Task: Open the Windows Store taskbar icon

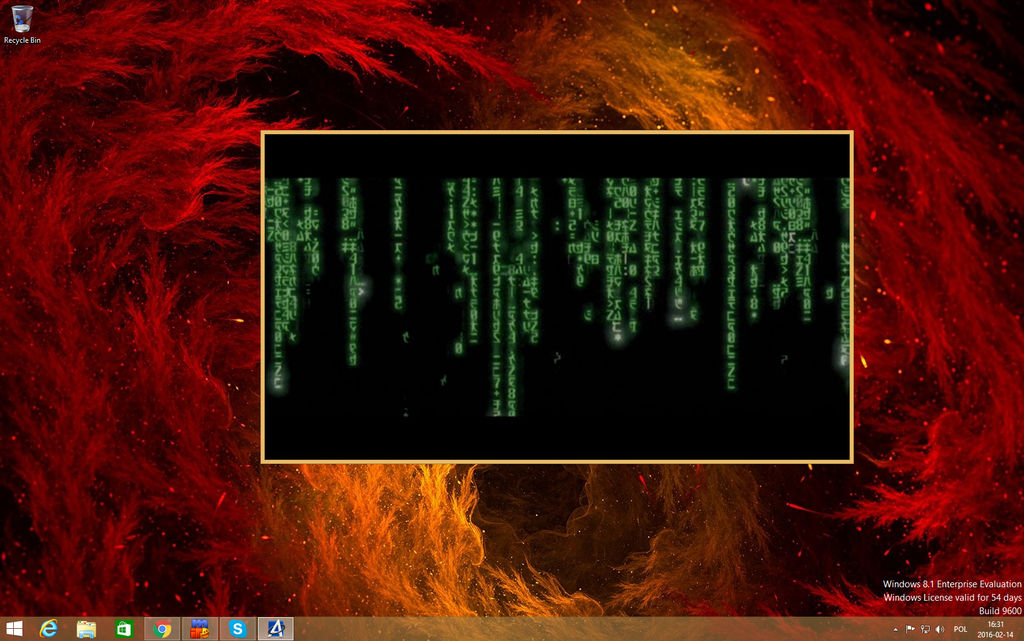Action: click(x=123, y=629)
